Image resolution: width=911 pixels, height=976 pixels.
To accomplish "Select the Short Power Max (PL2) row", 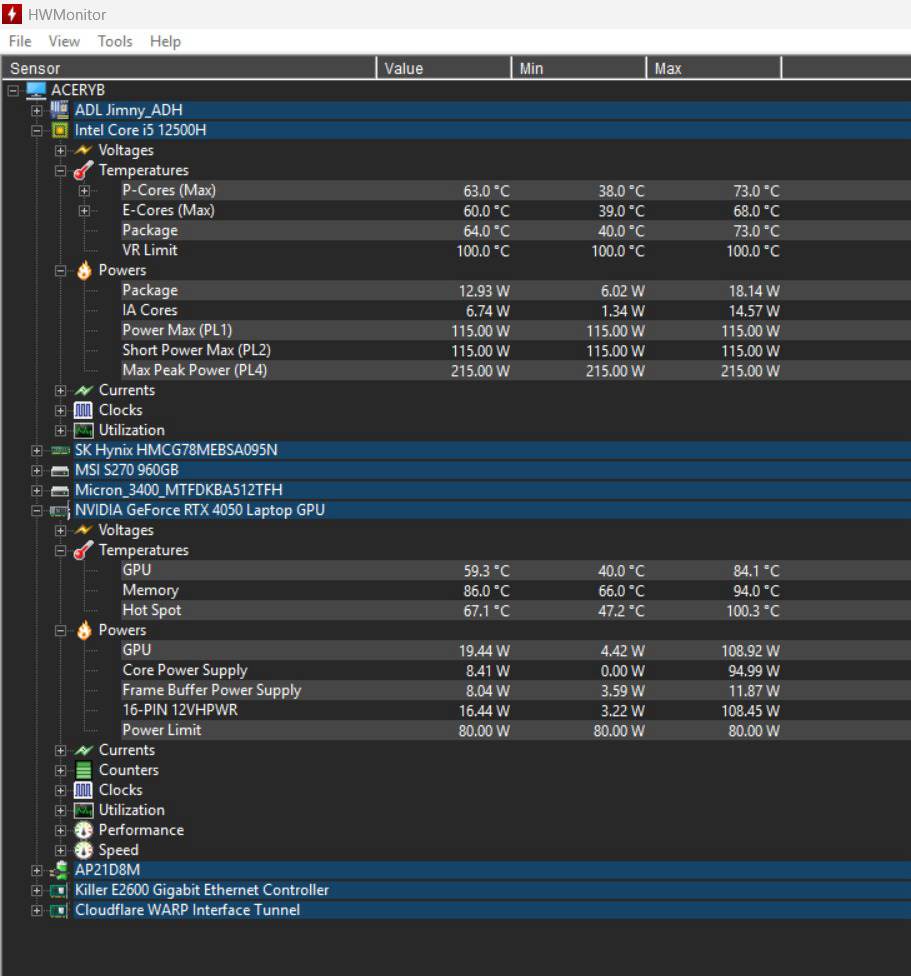I will 516,350.
